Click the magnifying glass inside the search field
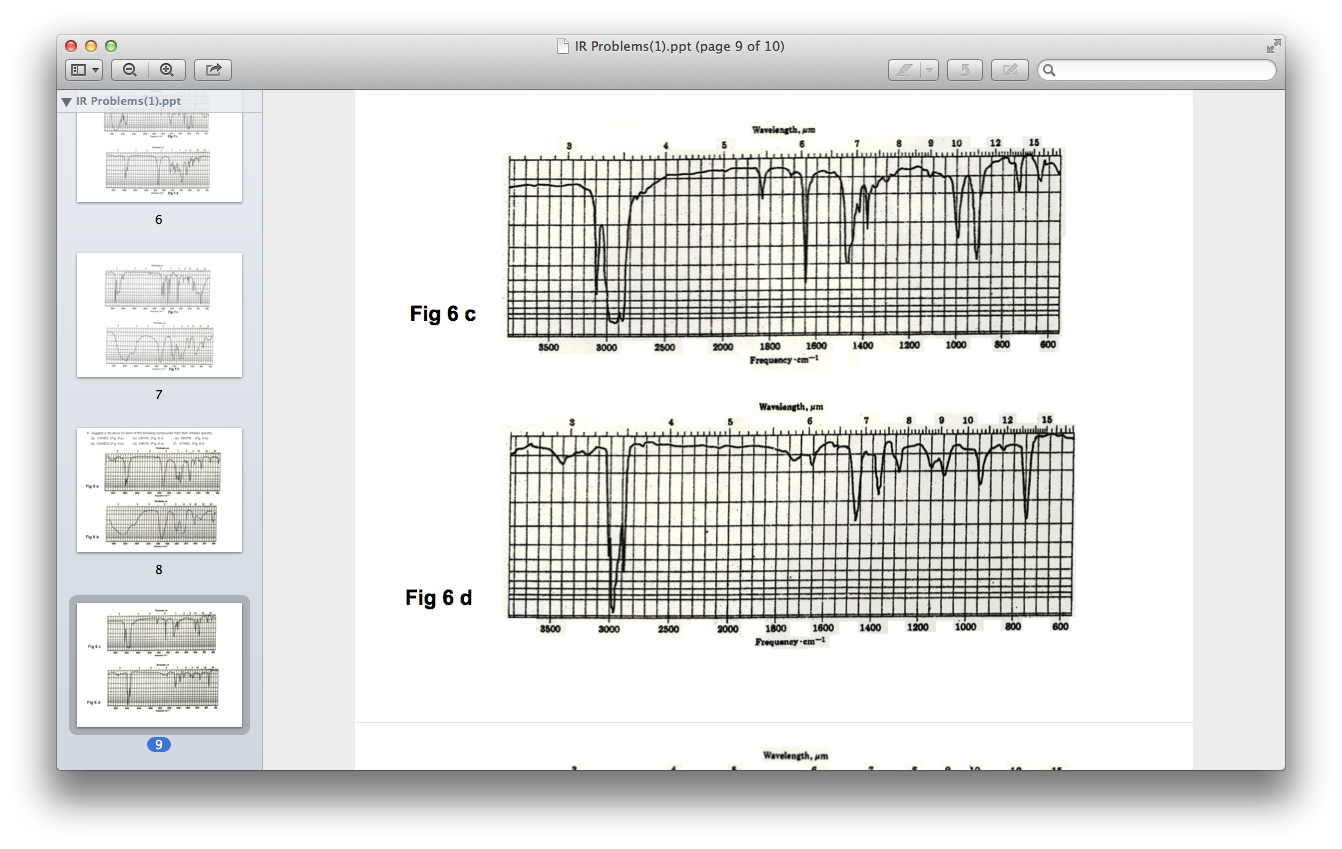 (1050, 70)
